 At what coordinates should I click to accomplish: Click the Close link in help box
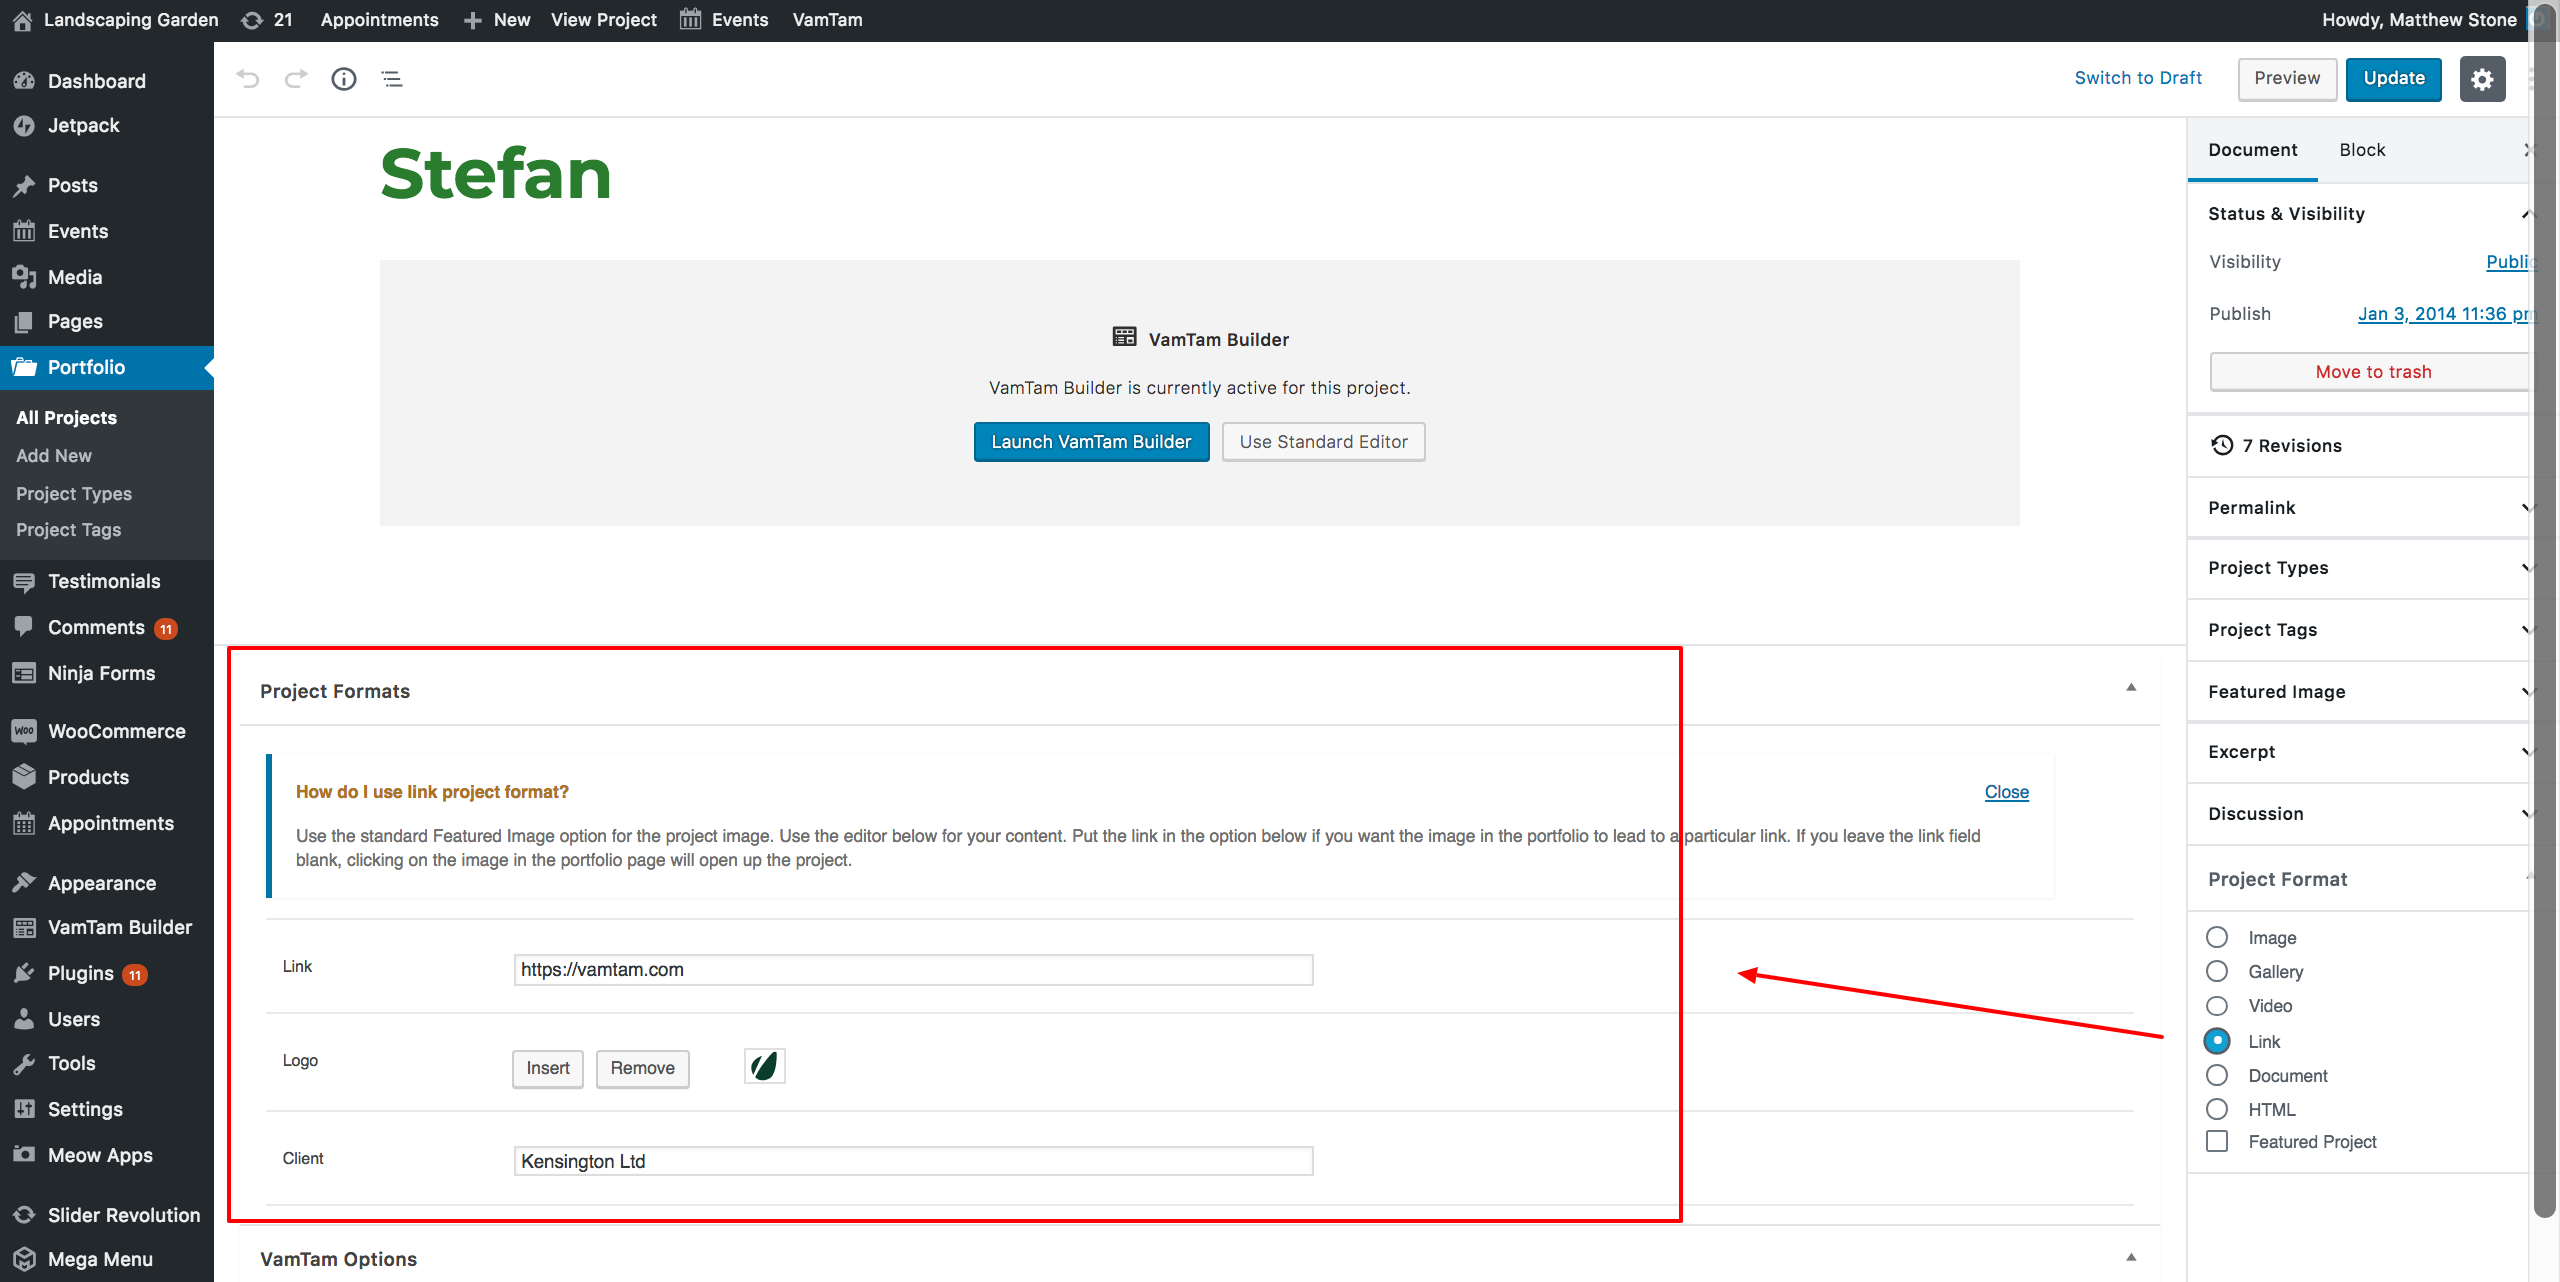click(x=2006, y=792)
